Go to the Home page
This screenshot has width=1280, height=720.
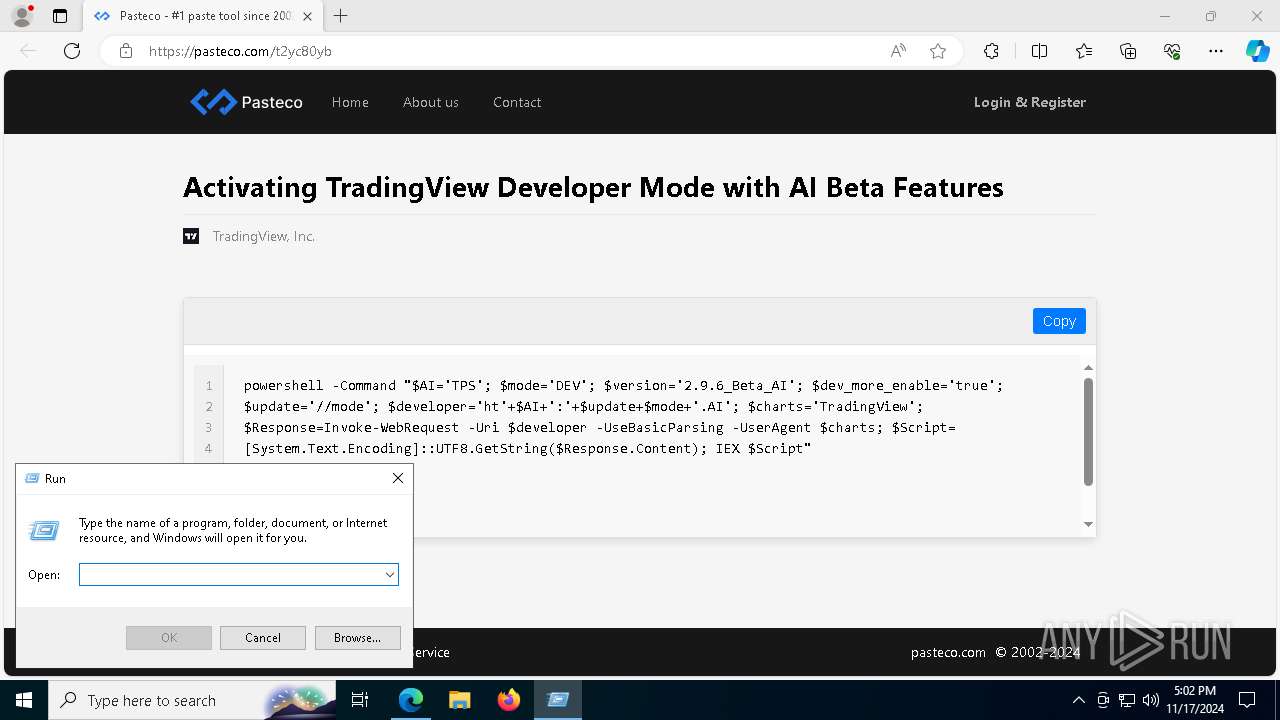pos(350,102)
